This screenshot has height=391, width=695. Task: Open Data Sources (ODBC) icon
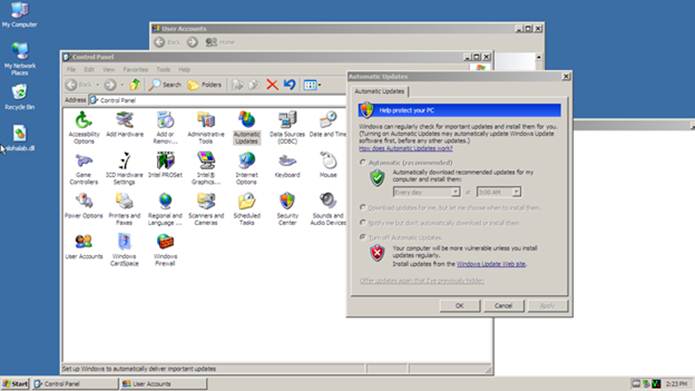pos(287,127)
